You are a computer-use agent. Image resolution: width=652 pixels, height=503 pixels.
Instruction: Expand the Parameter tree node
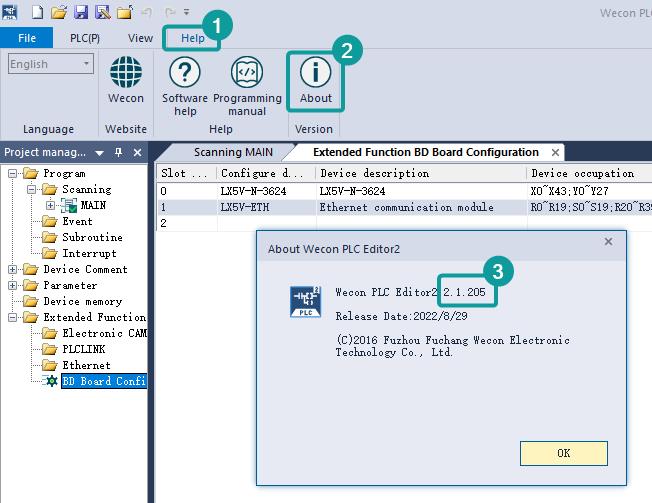tap(13, 286)
